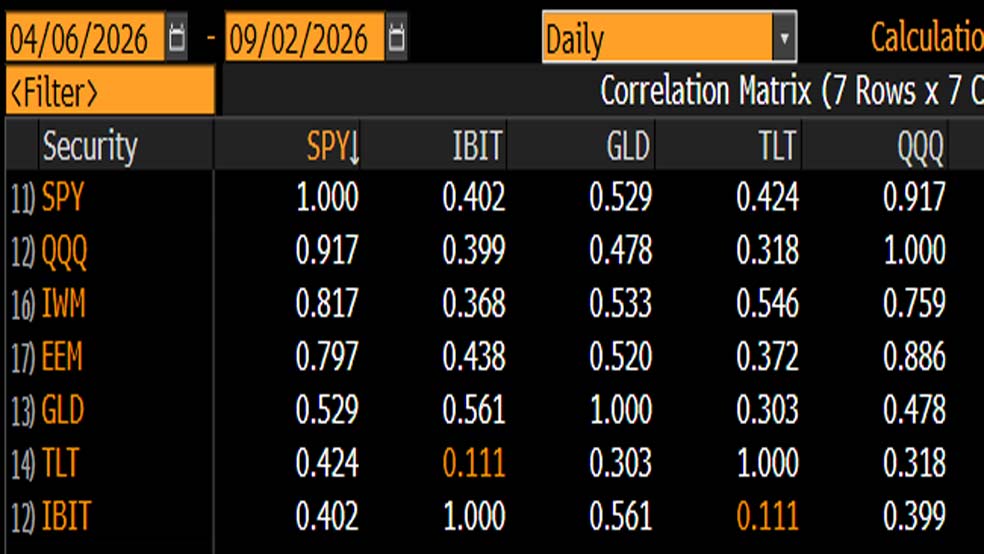Click TLT row's 0.303 value under GLD
984x554 pixels.
tap(621, 463)
